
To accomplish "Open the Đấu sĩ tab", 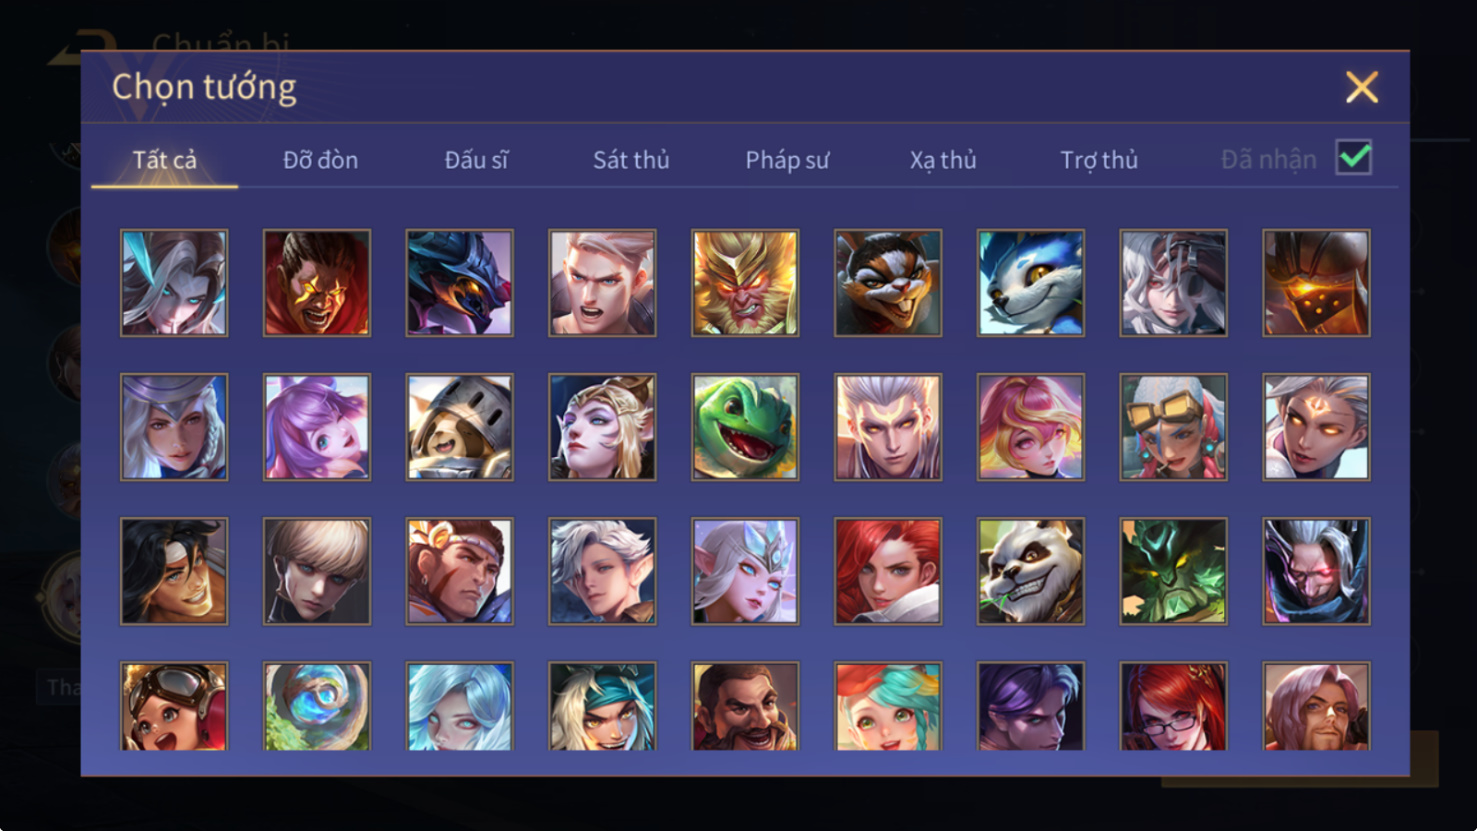I will (476, 160).
